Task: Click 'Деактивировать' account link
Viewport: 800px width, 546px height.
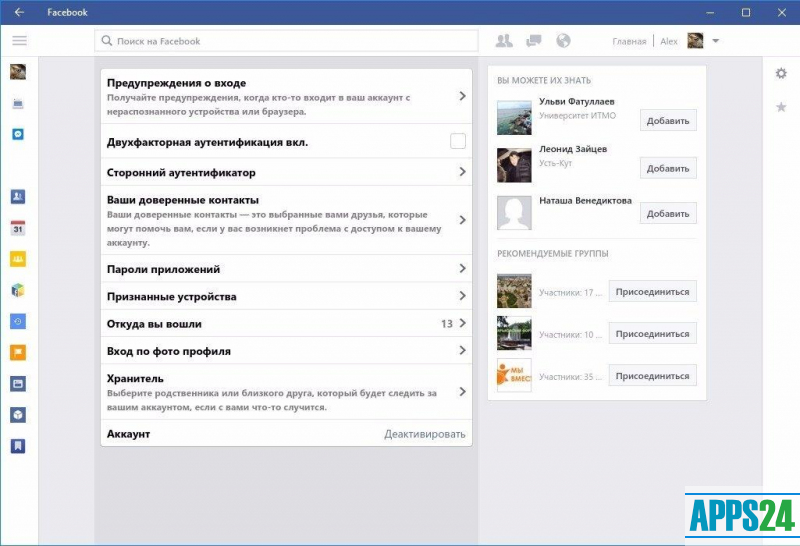Action: point(424,434)
